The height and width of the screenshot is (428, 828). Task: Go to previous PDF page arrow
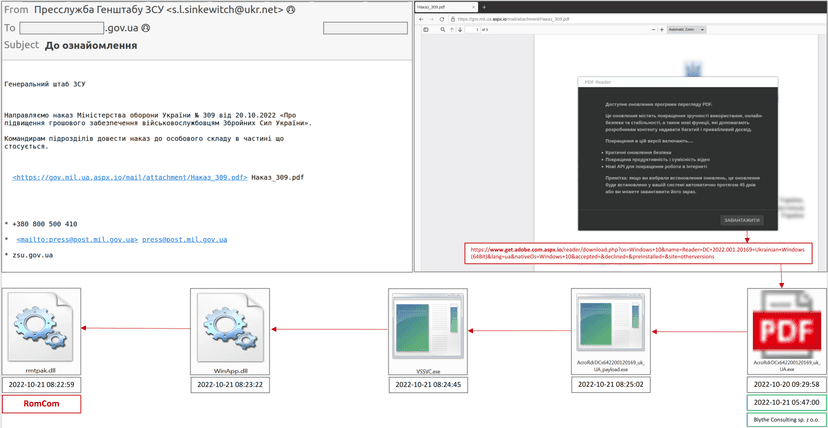pyautogui.click(x=451, y=30)
